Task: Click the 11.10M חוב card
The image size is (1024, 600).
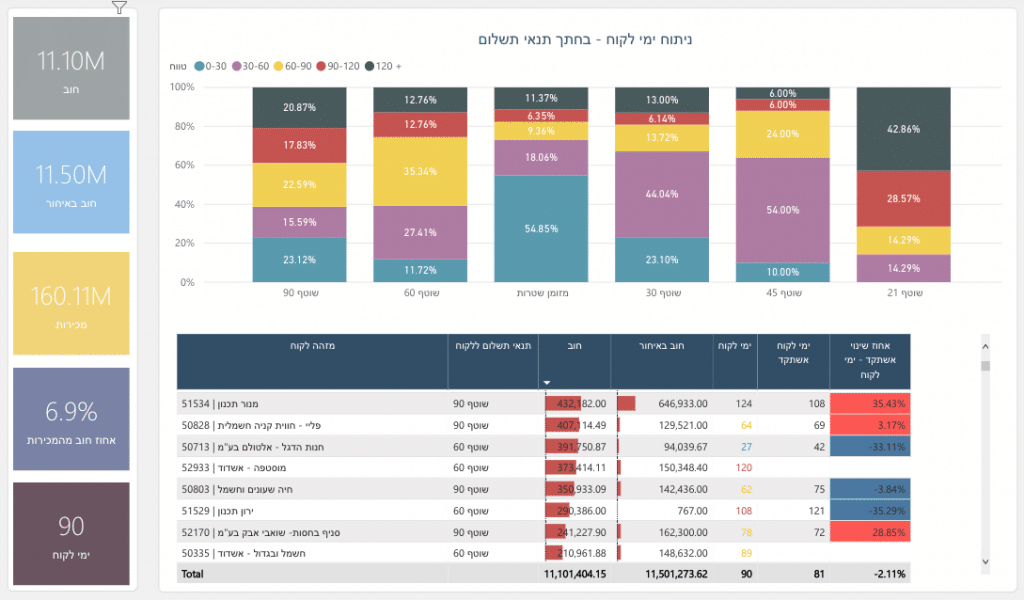Action: pyautogui.click(x=71, y=68)
